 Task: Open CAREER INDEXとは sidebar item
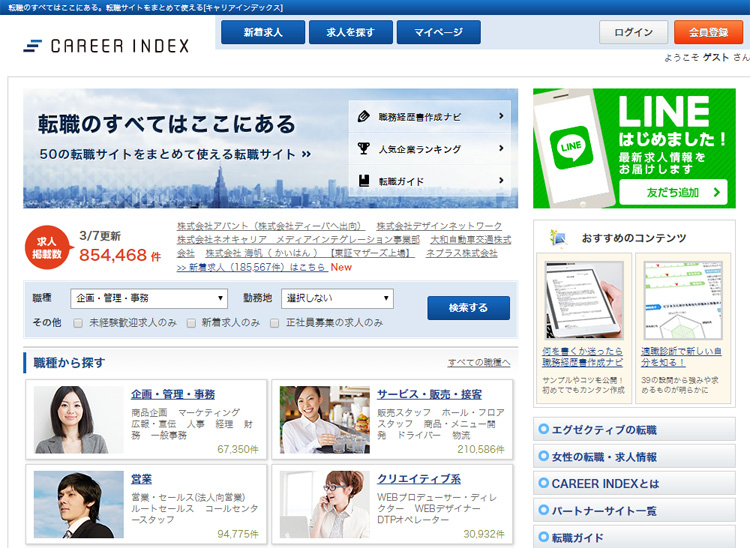coord(634,483)
